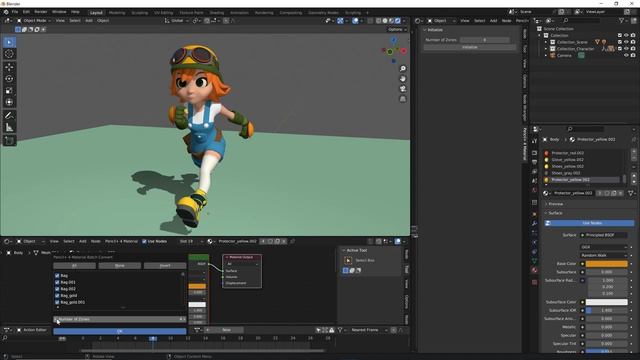The image size is (640, 360).
Task: Click the navigation gizmo red X axis
Action: click(x=404, y=51)
